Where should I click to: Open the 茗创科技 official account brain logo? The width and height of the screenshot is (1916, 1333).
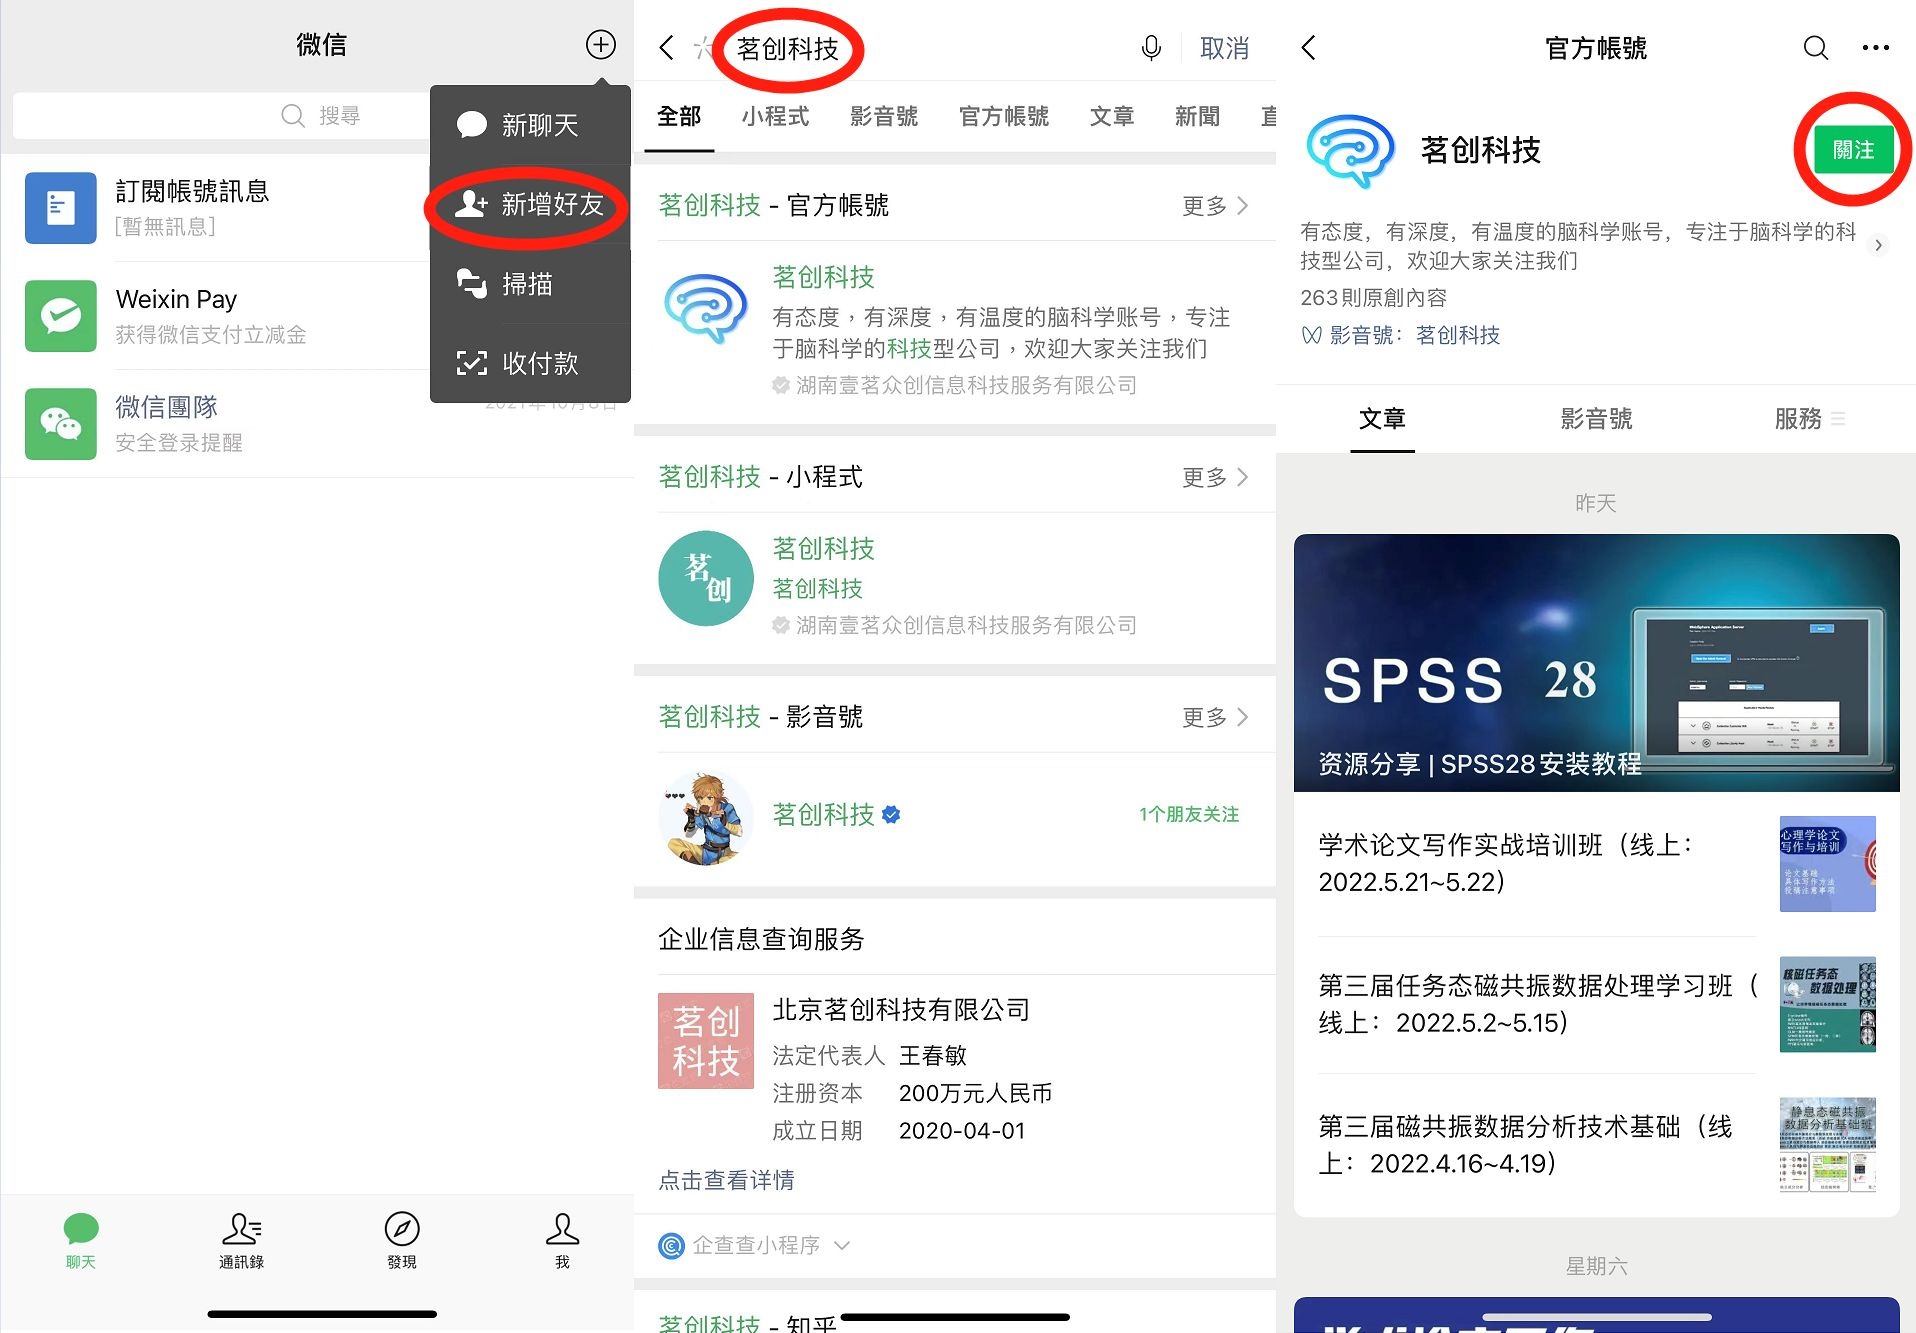706,309
